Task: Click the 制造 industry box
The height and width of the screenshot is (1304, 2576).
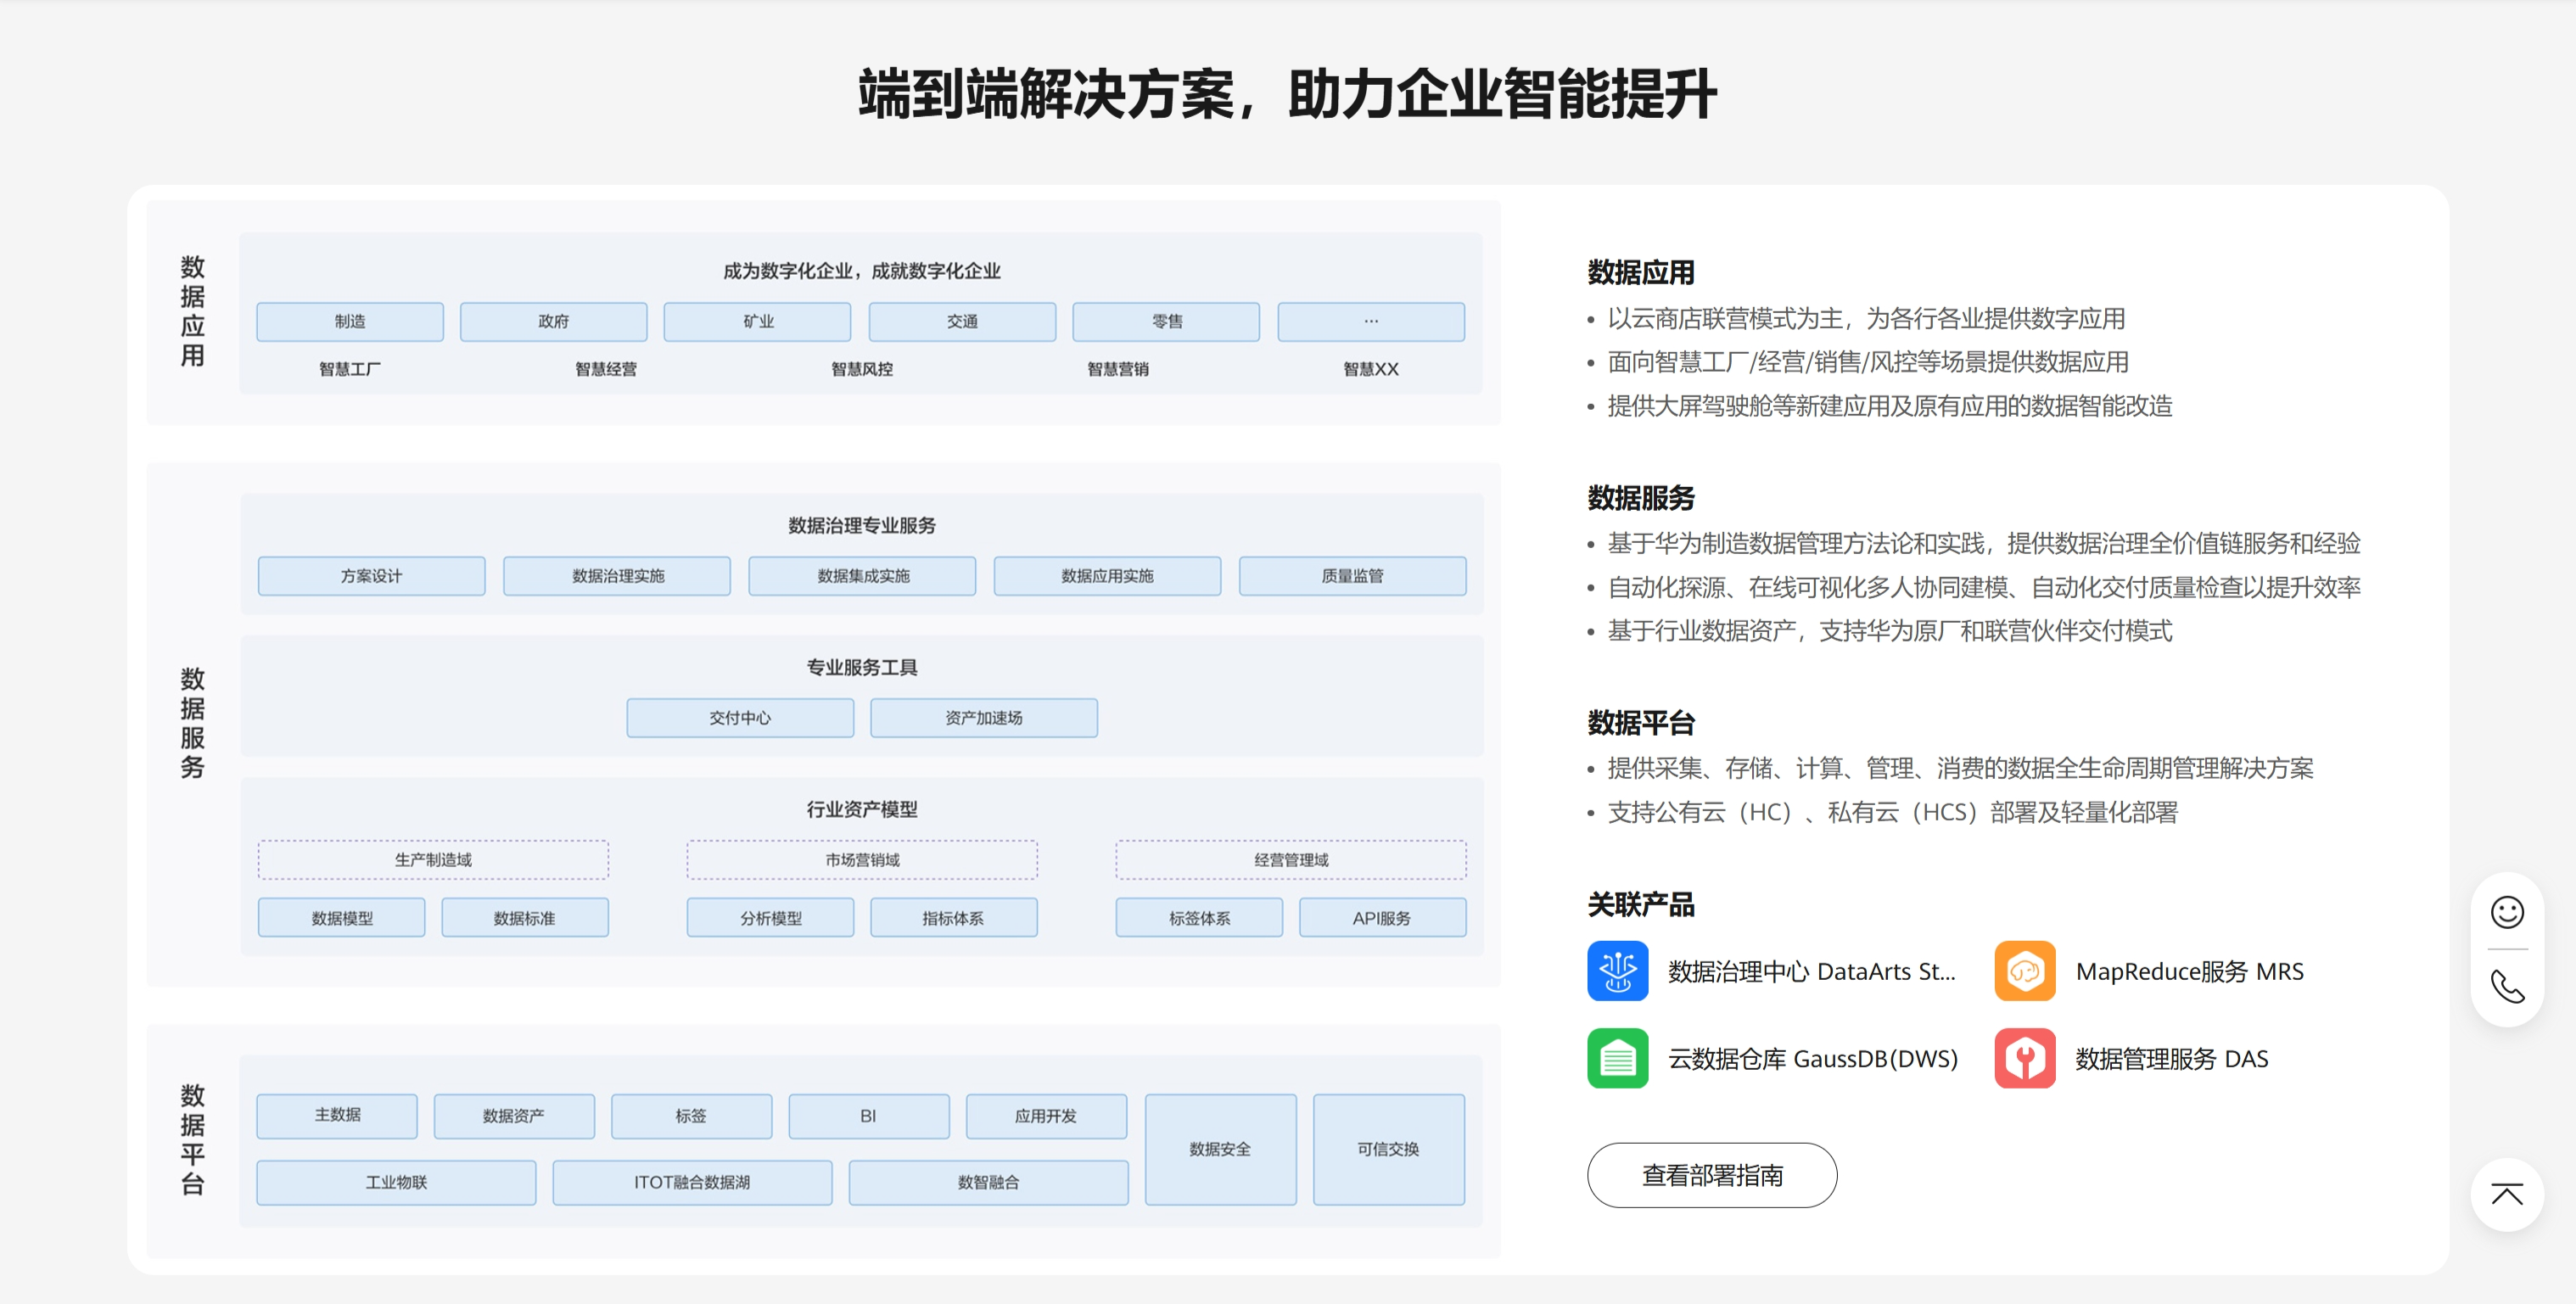Action: click(350, 321)
